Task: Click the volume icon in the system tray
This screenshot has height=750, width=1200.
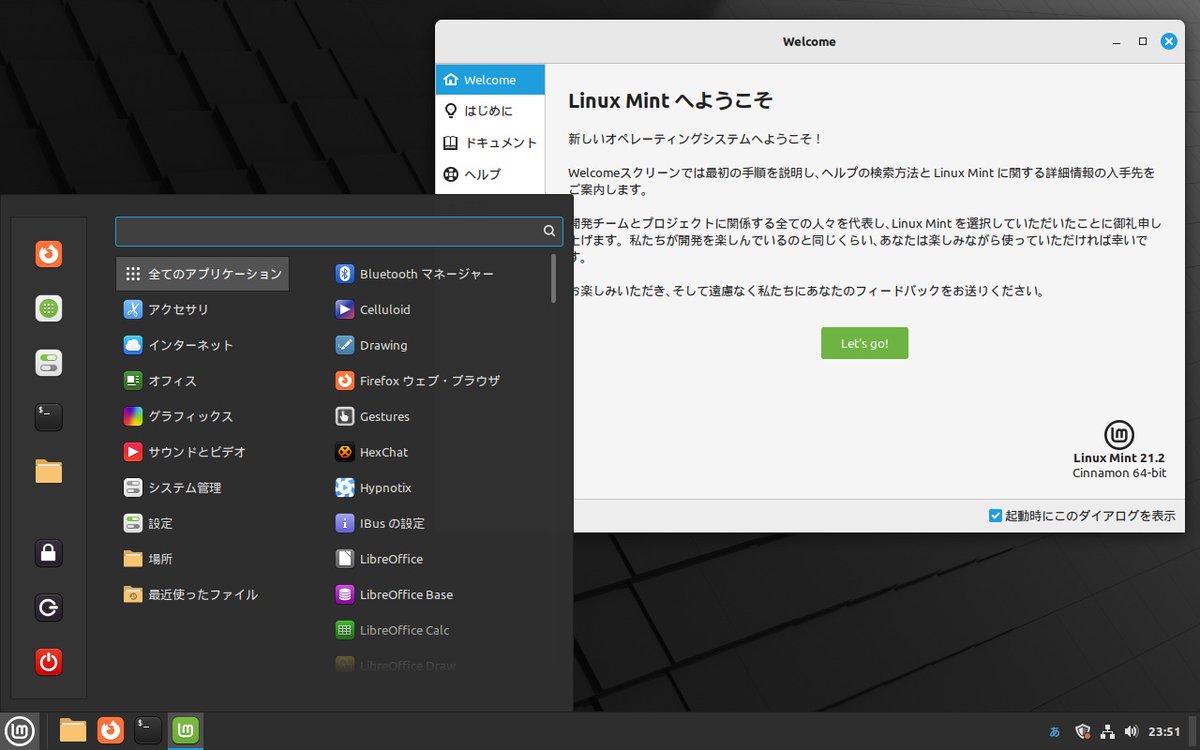Action: click(1133, 731)
